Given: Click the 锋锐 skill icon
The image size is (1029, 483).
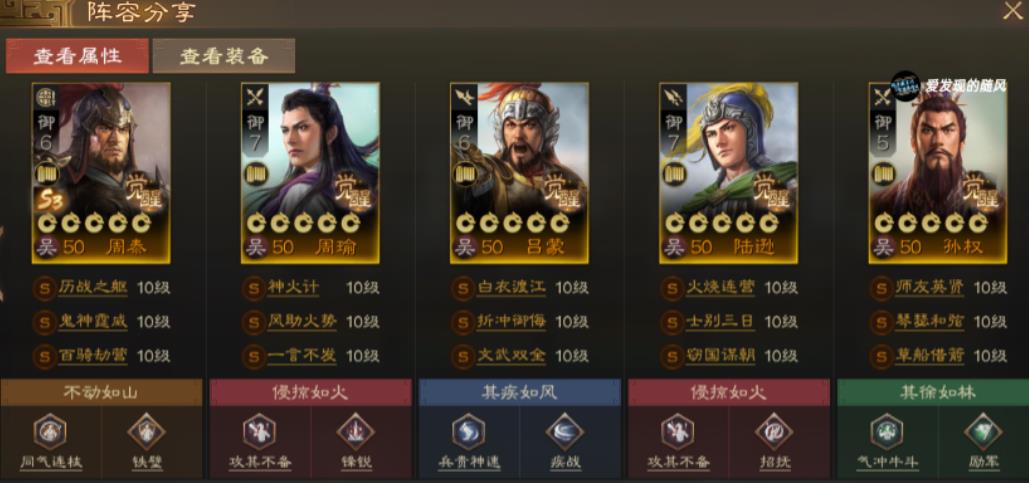Looking at the screenshot, I should pos(356,432).
